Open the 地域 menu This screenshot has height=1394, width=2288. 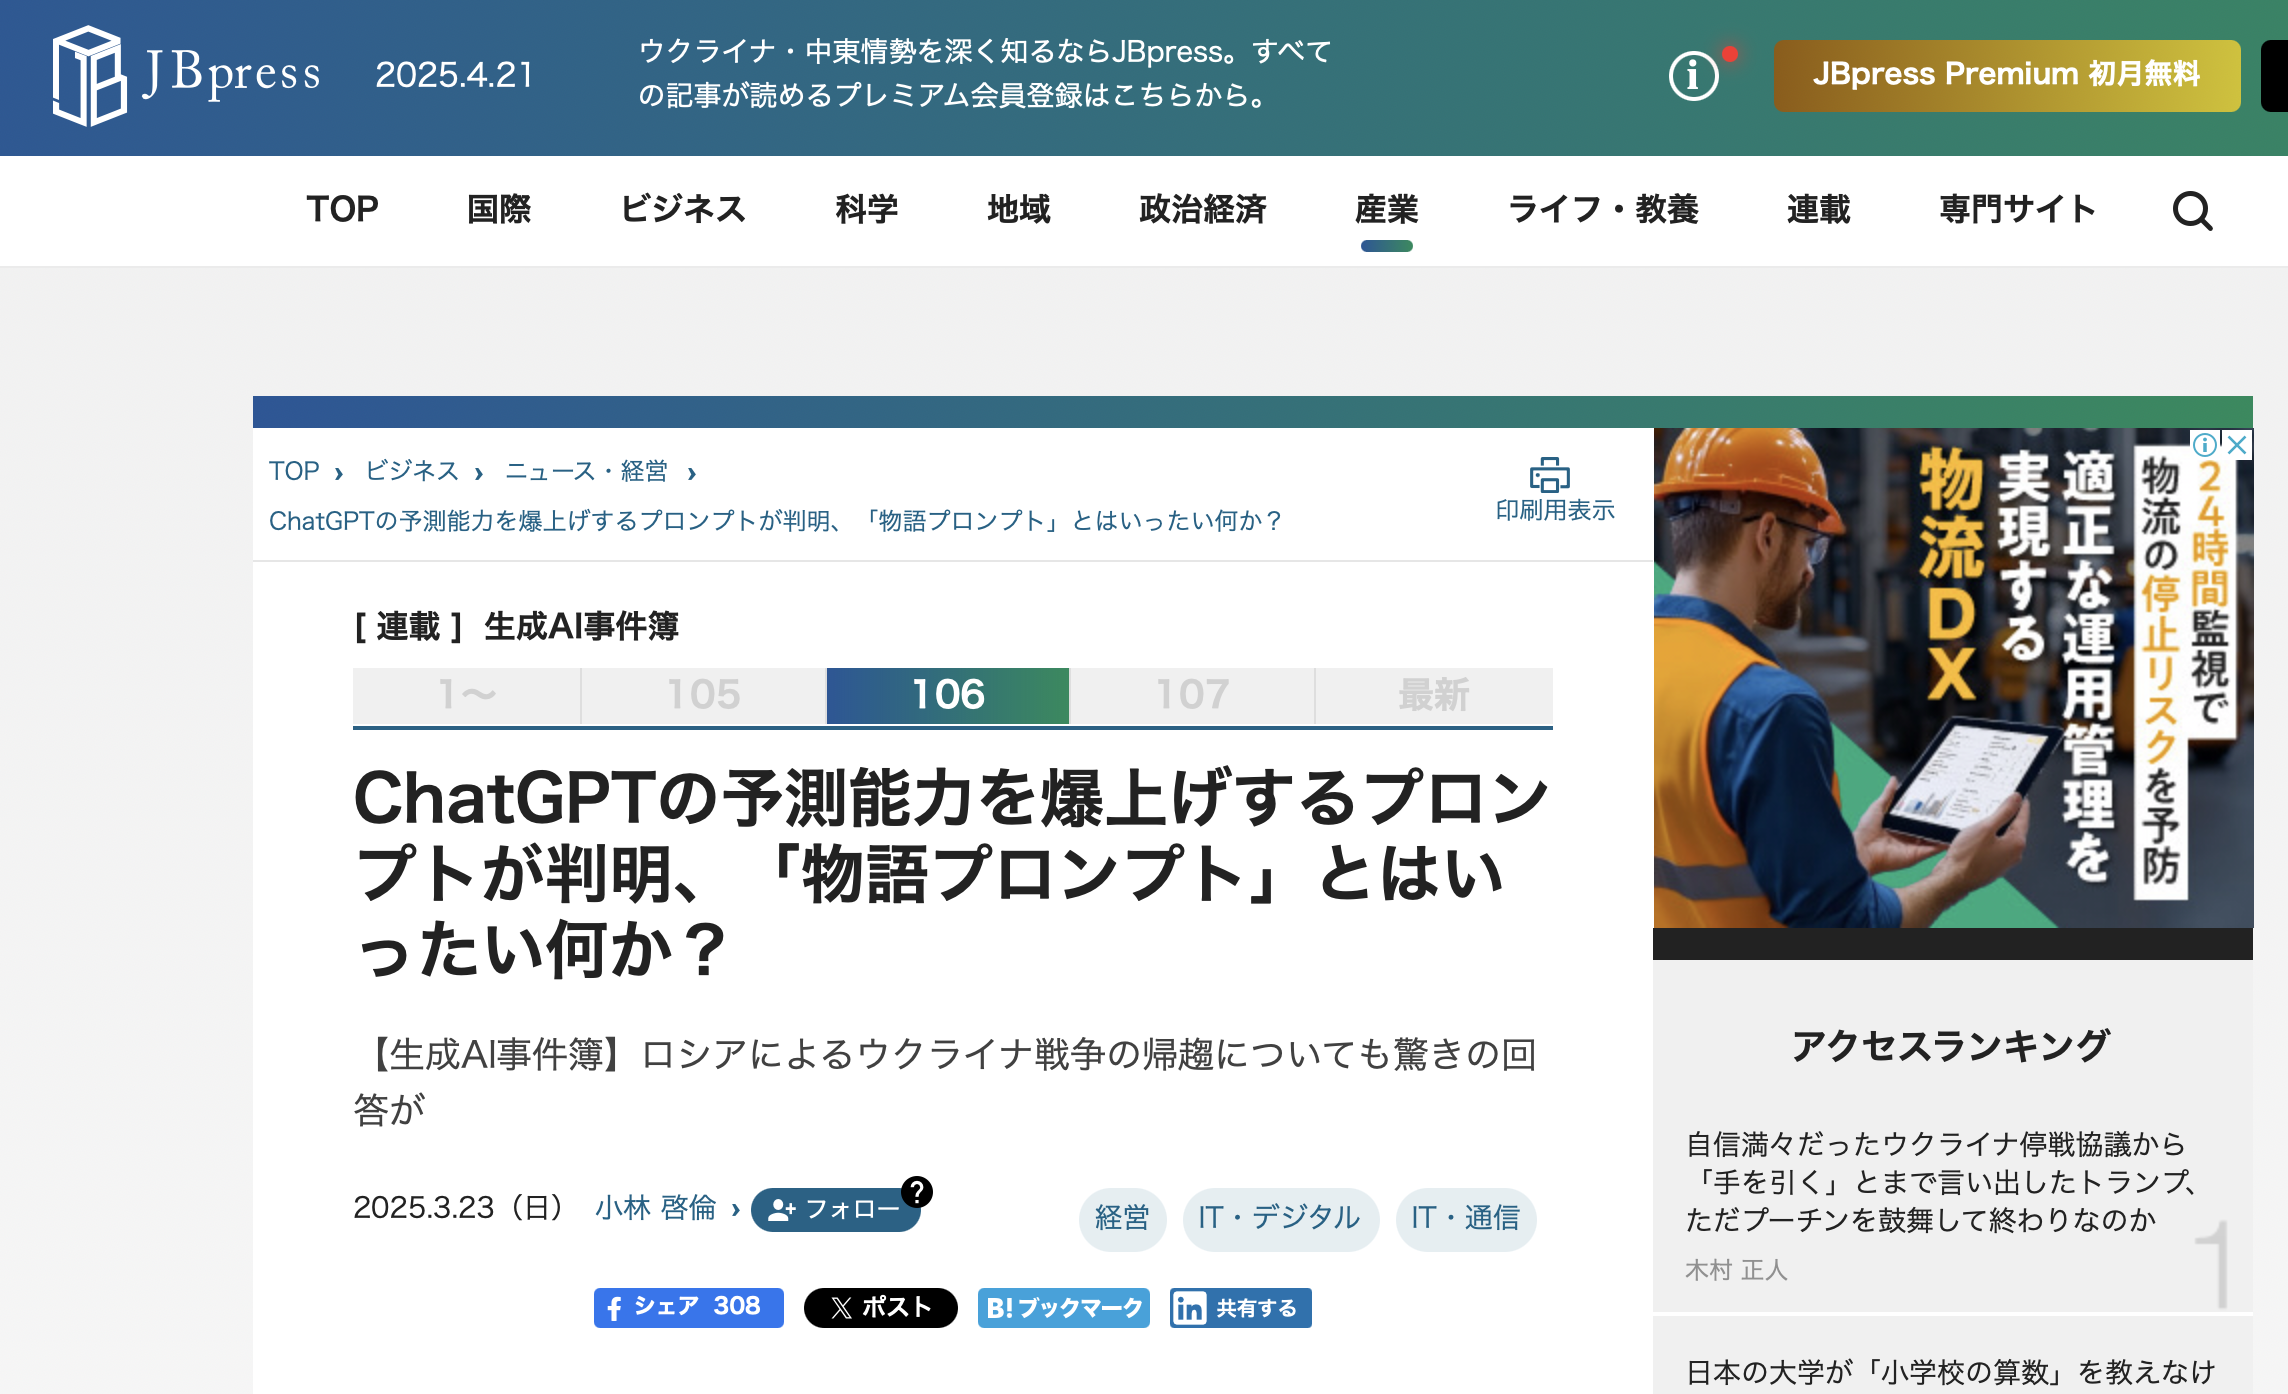(x=1019, y=209)
